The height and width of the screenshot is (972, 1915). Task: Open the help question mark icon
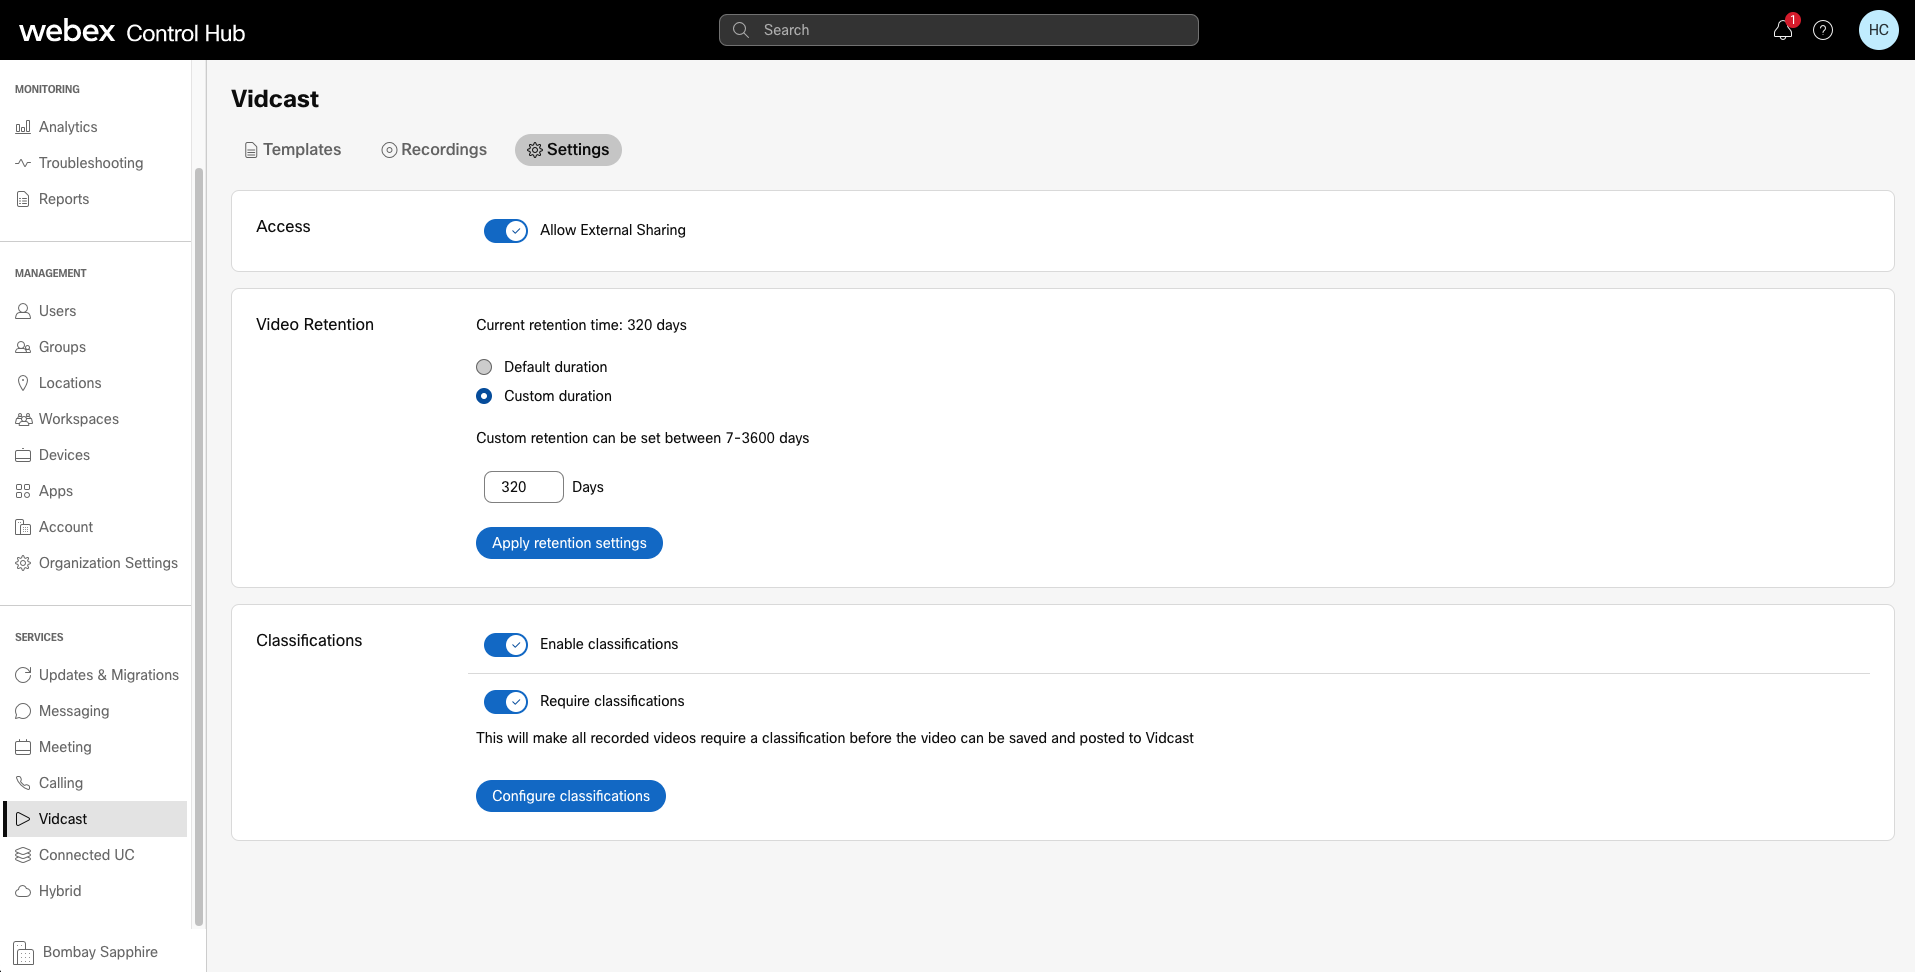1823,30
